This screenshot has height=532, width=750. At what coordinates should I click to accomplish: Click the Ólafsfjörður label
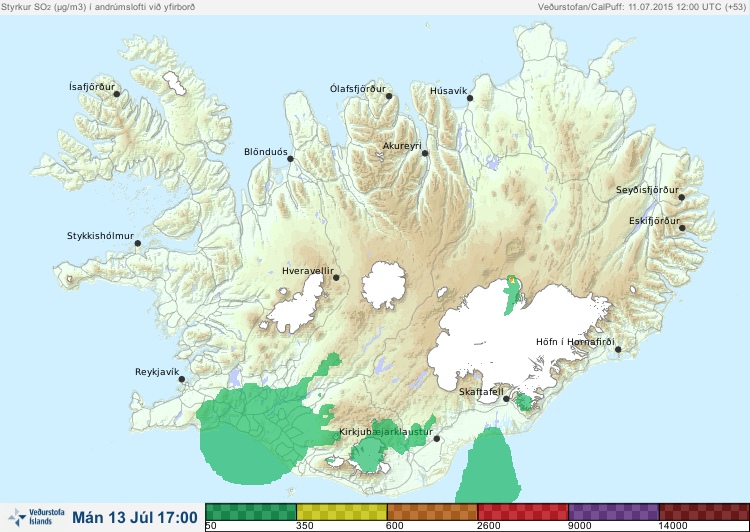[x=358, y=89]
